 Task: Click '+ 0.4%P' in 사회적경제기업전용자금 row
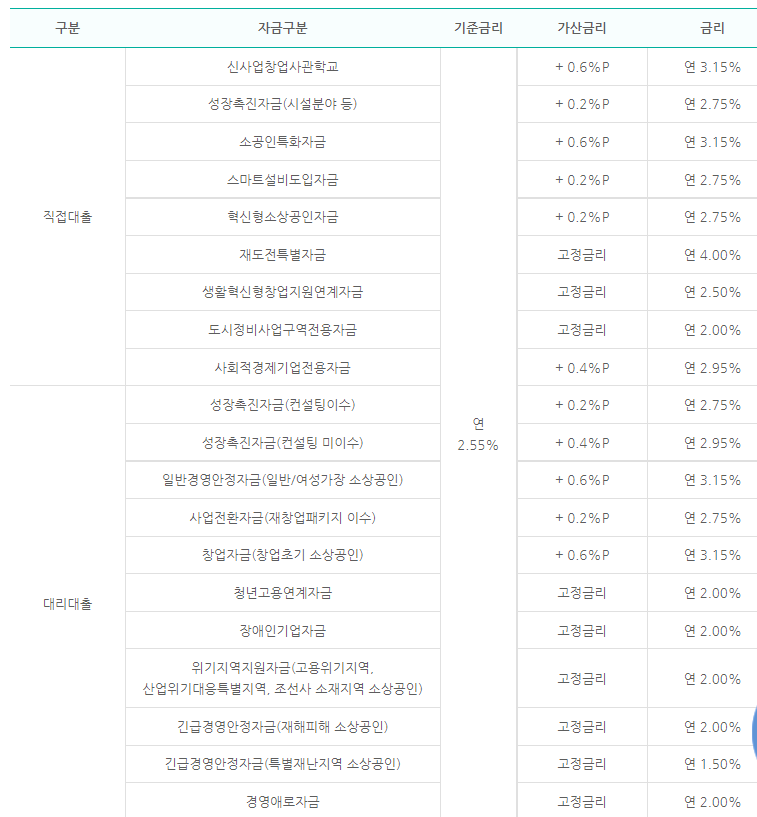[582, 368]
